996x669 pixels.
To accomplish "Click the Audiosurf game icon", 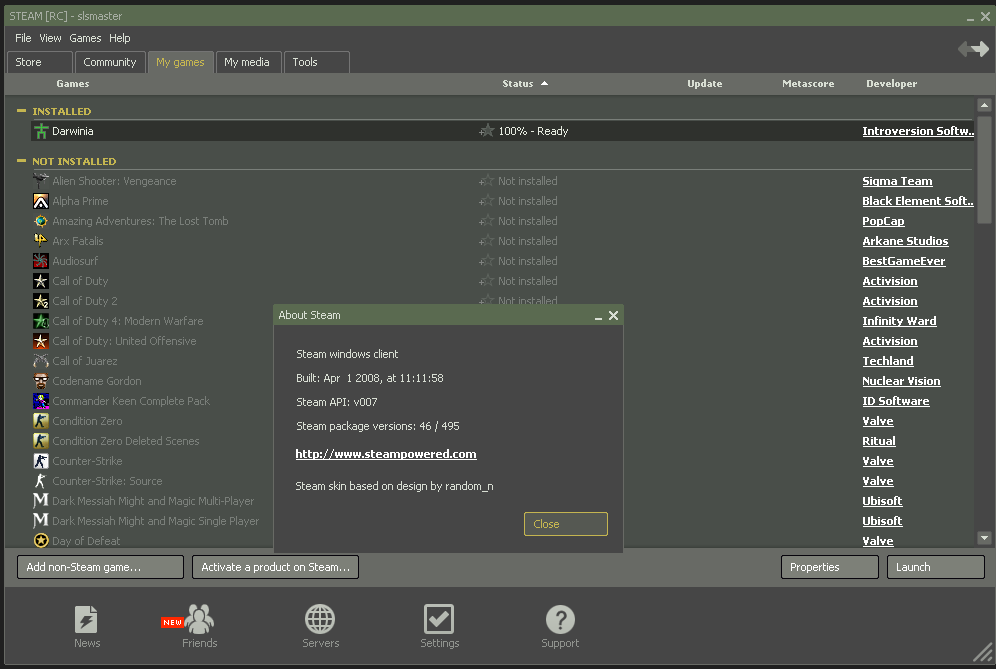I will [41, 261].
